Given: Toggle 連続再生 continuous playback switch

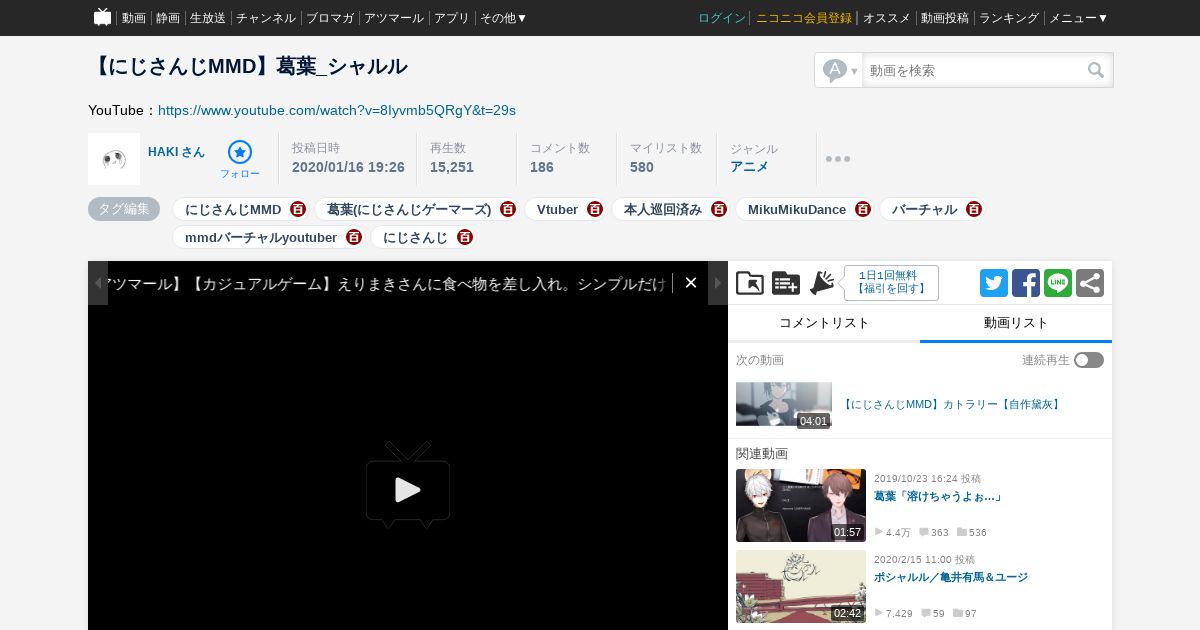Looking at the screenshot, I should click(x=1089, y=360).
